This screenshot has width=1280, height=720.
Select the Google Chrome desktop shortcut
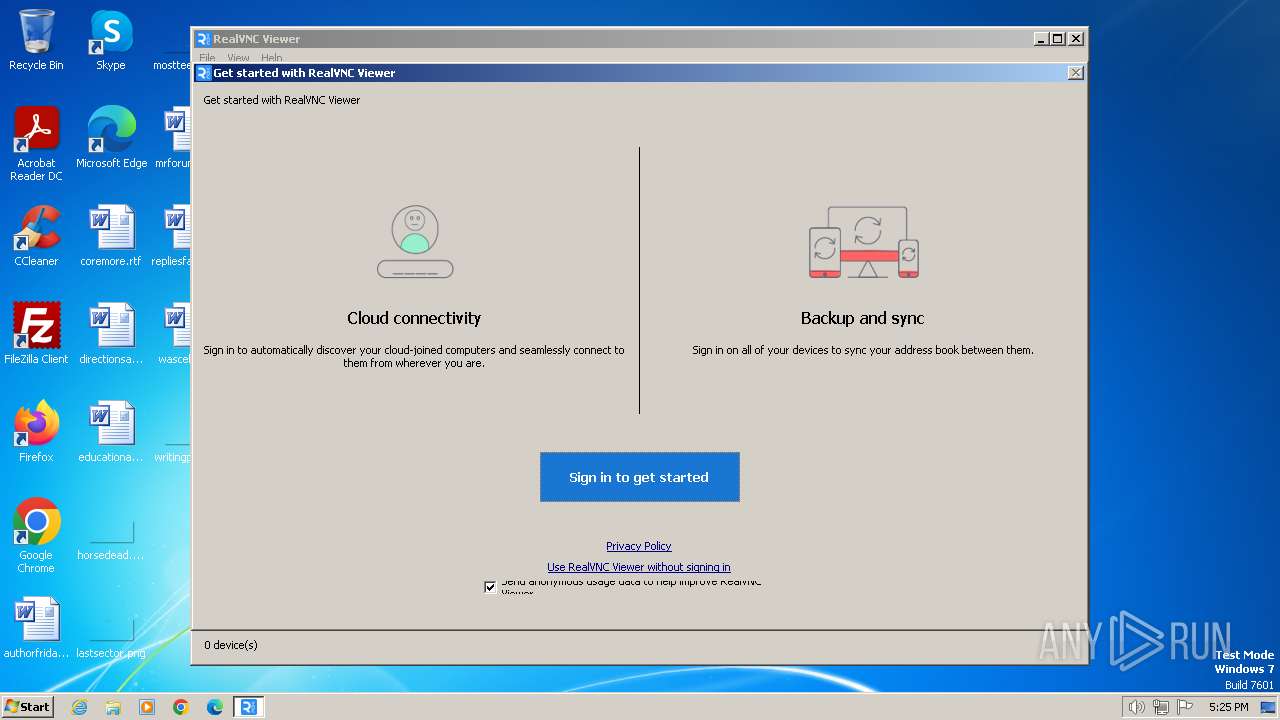(36, 536)
